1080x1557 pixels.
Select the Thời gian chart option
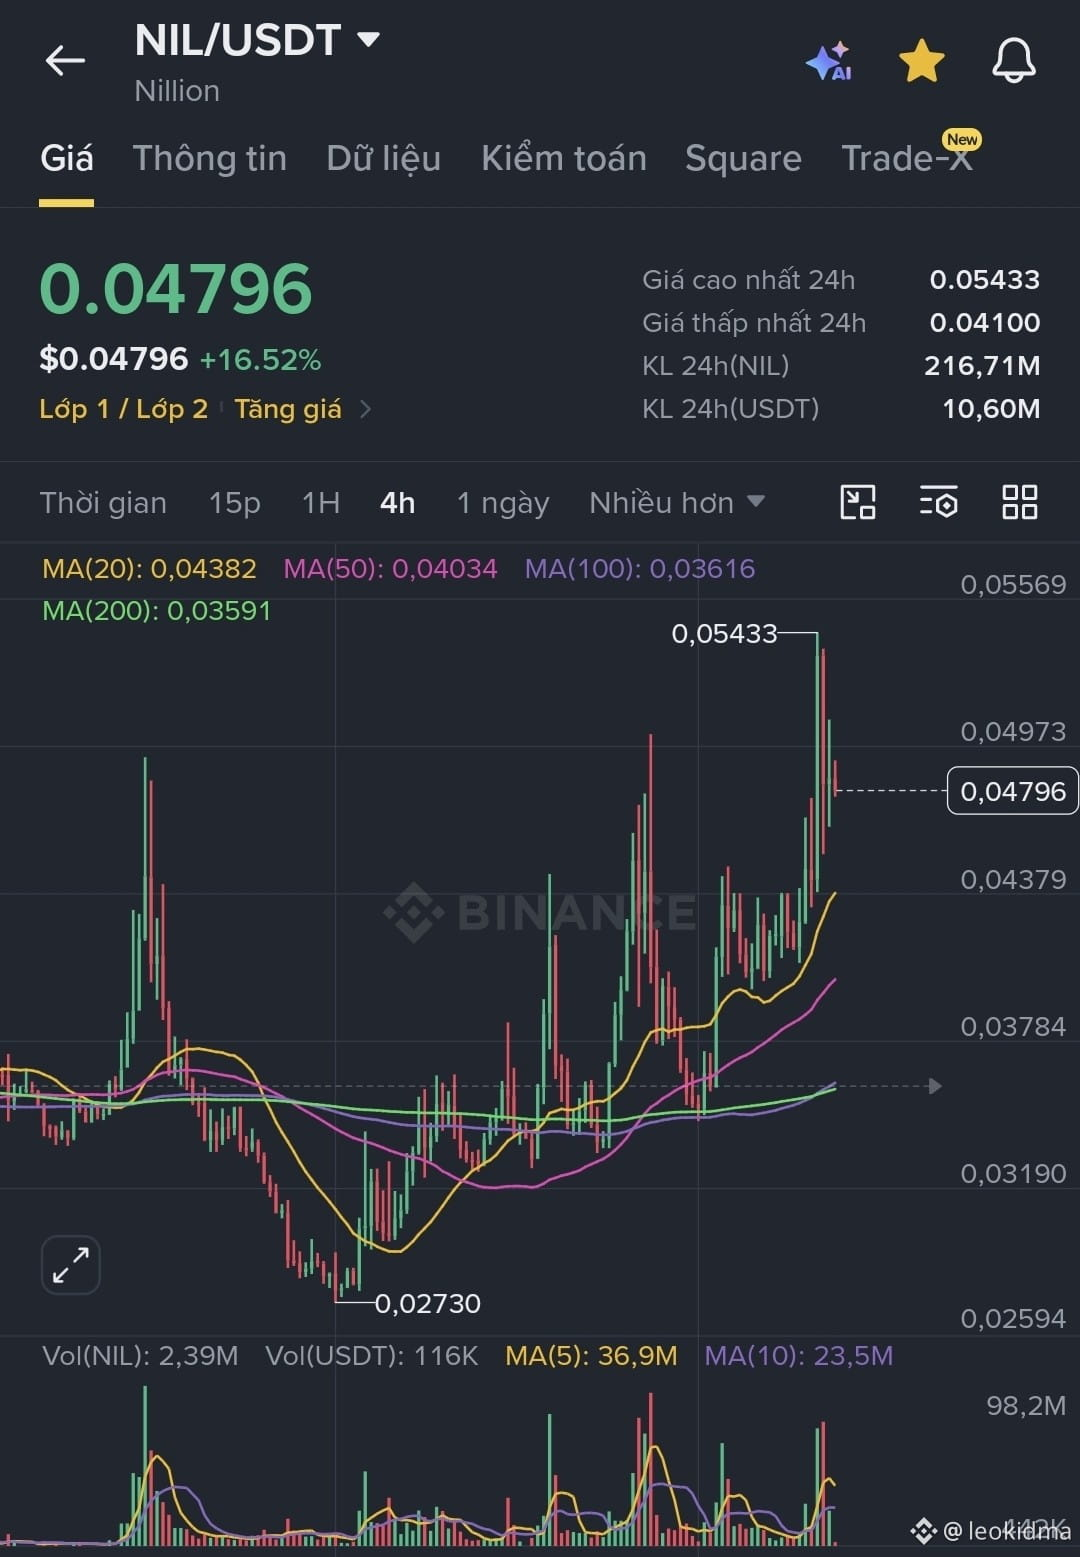[x=103, y=502]
